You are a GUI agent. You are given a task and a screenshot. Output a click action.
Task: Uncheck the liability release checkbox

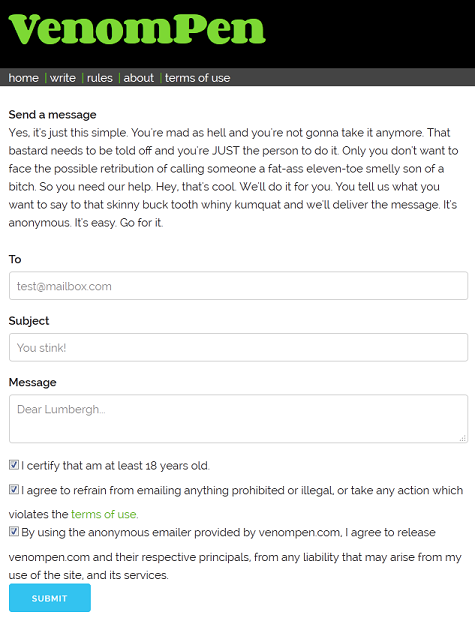[x=14, y=532]
